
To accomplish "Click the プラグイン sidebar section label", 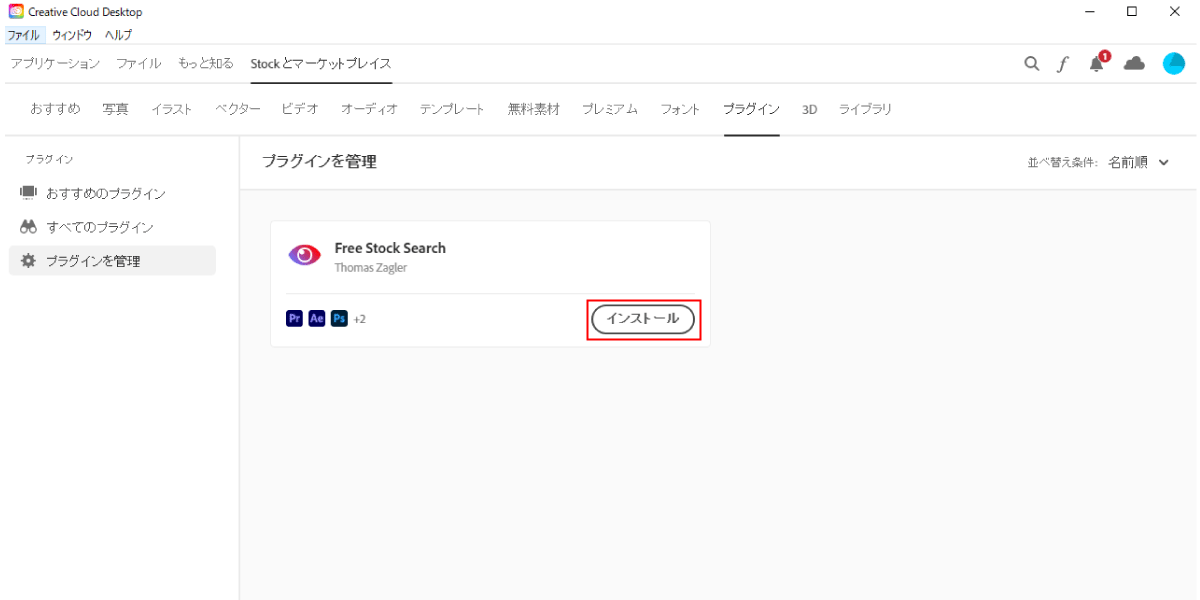I will [x=49, y=159].
